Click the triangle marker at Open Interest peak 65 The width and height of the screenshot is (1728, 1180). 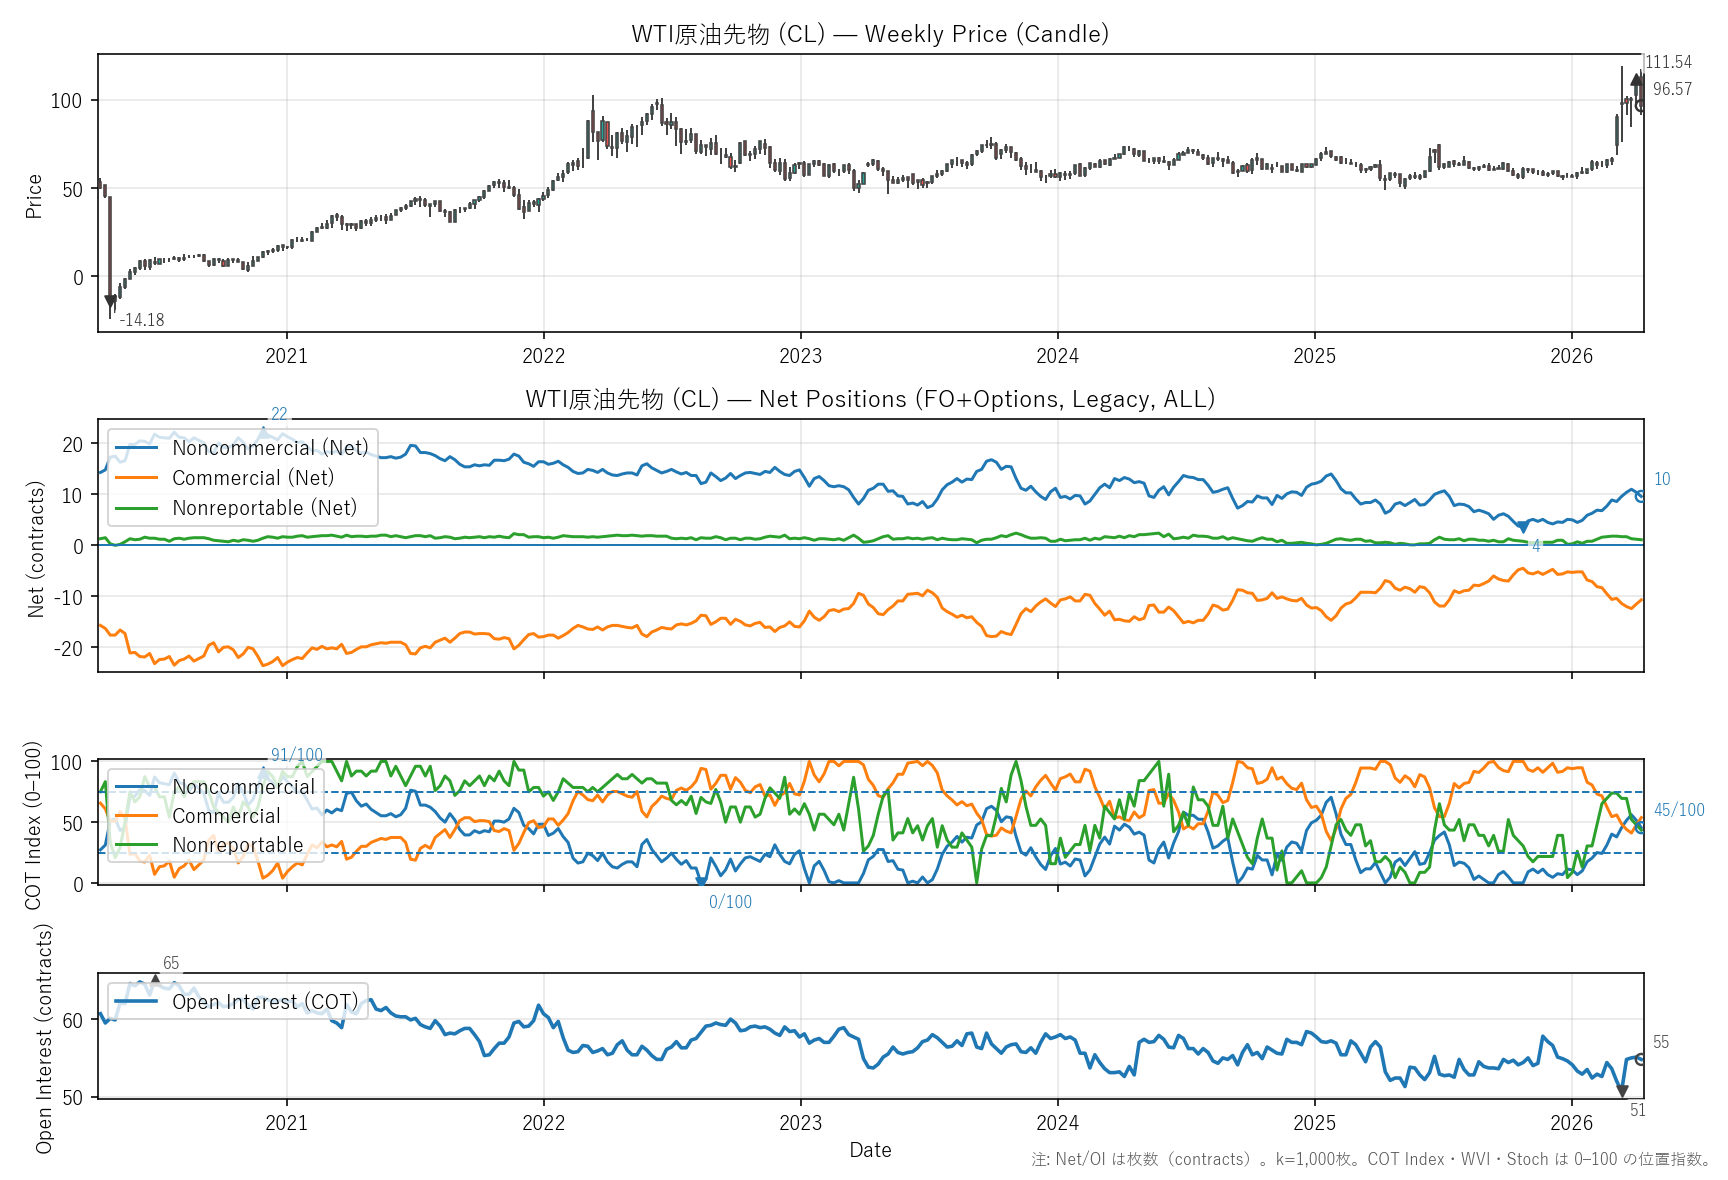155,978
